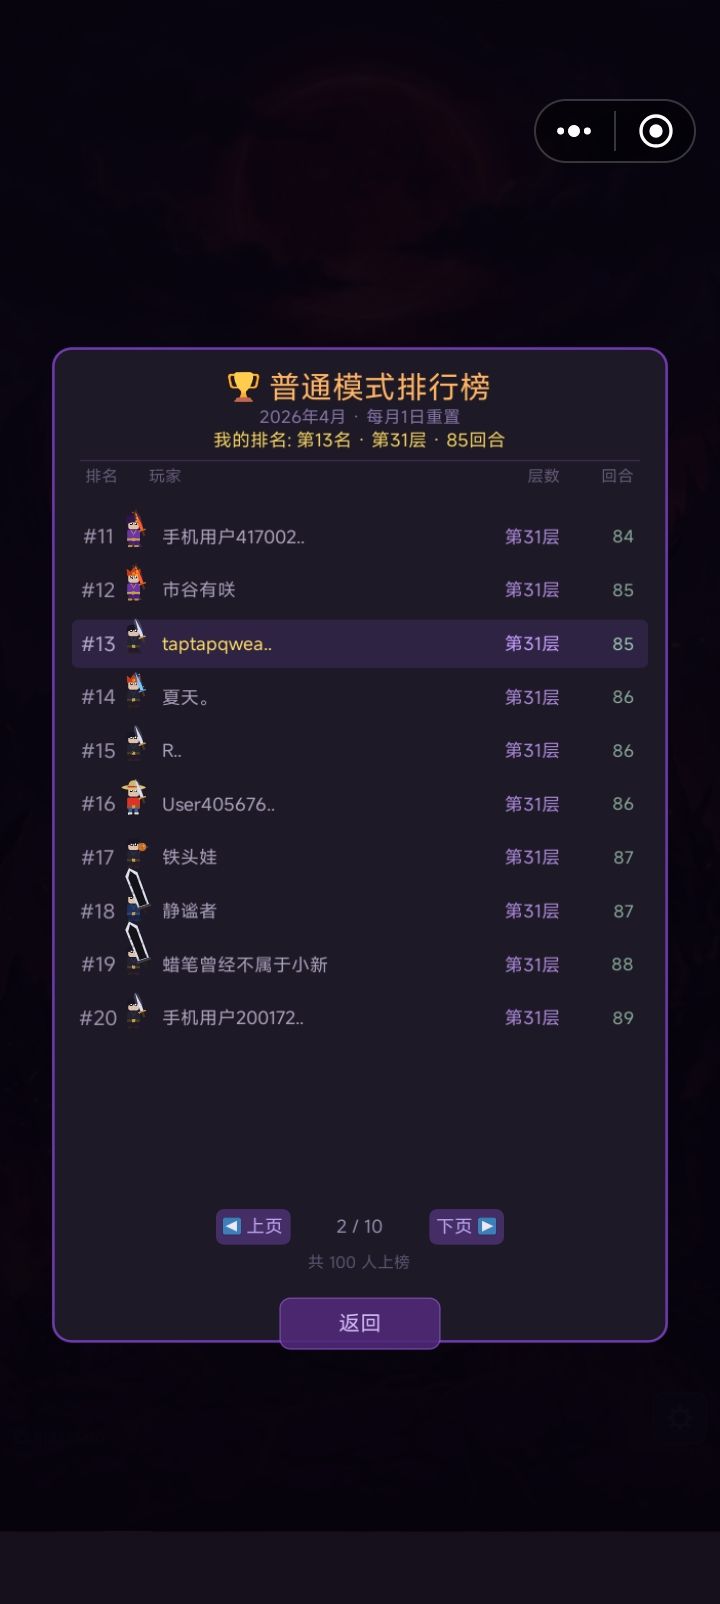
Task: Click the 回合 column header
Action: [617, 476]
